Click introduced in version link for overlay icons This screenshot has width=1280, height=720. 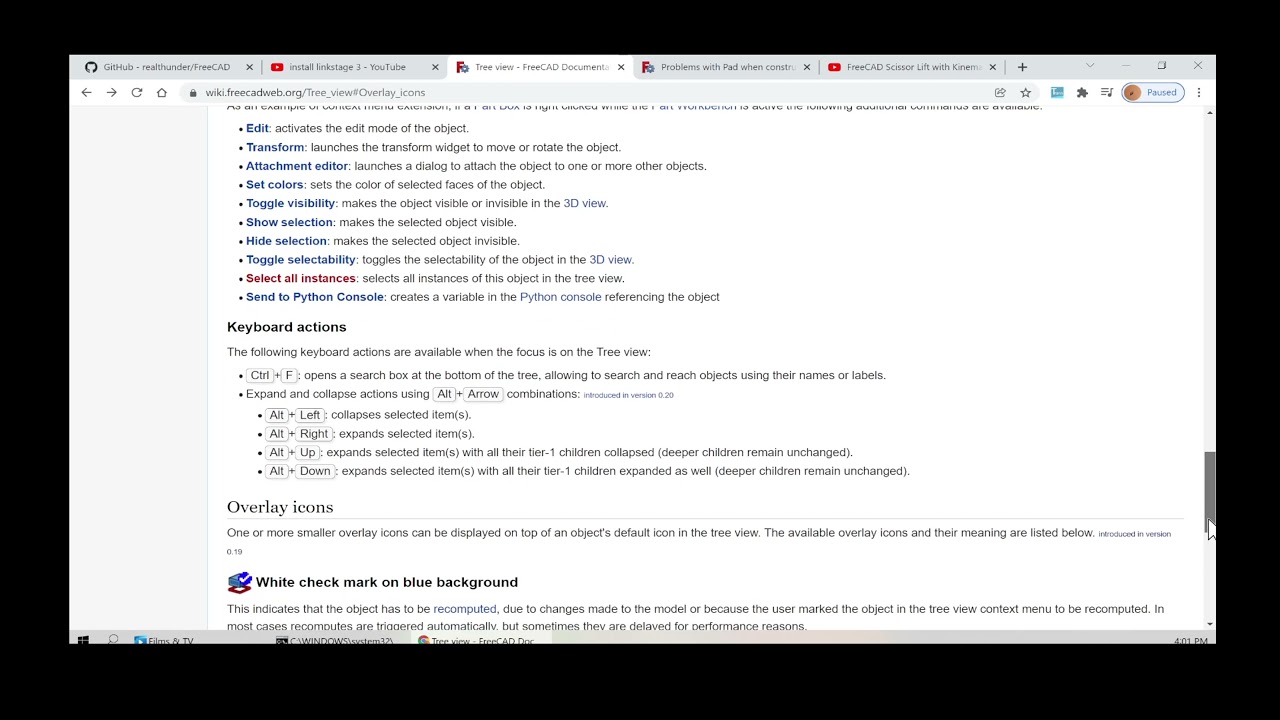pos(1135,534)
